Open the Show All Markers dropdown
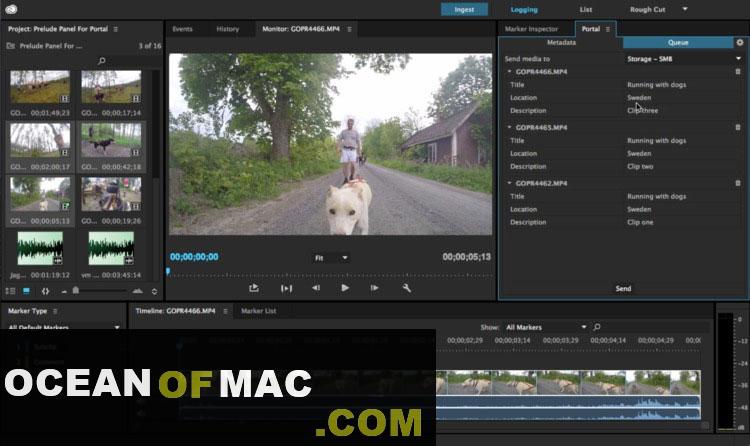This screenshot has width=750, height=446. [x=546, y=327]
